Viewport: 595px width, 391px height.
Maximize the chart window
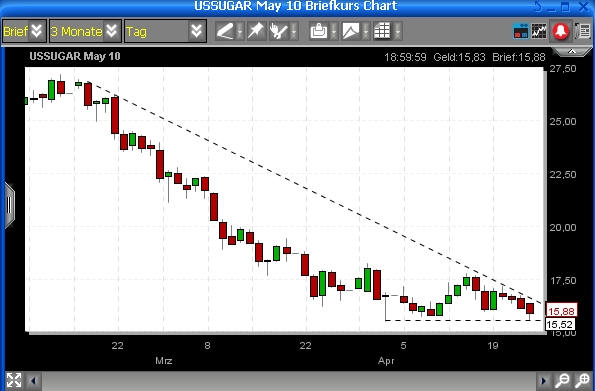[566, 6]
